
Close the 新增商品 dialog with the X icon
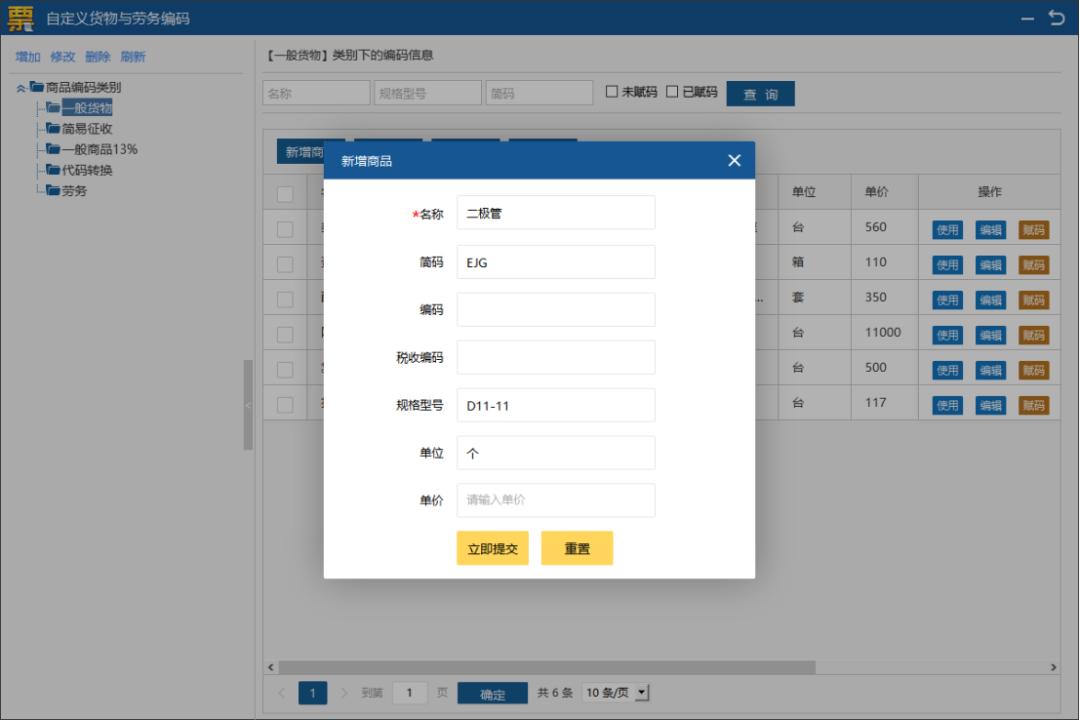pyautogui.click(x=733, y=160)
